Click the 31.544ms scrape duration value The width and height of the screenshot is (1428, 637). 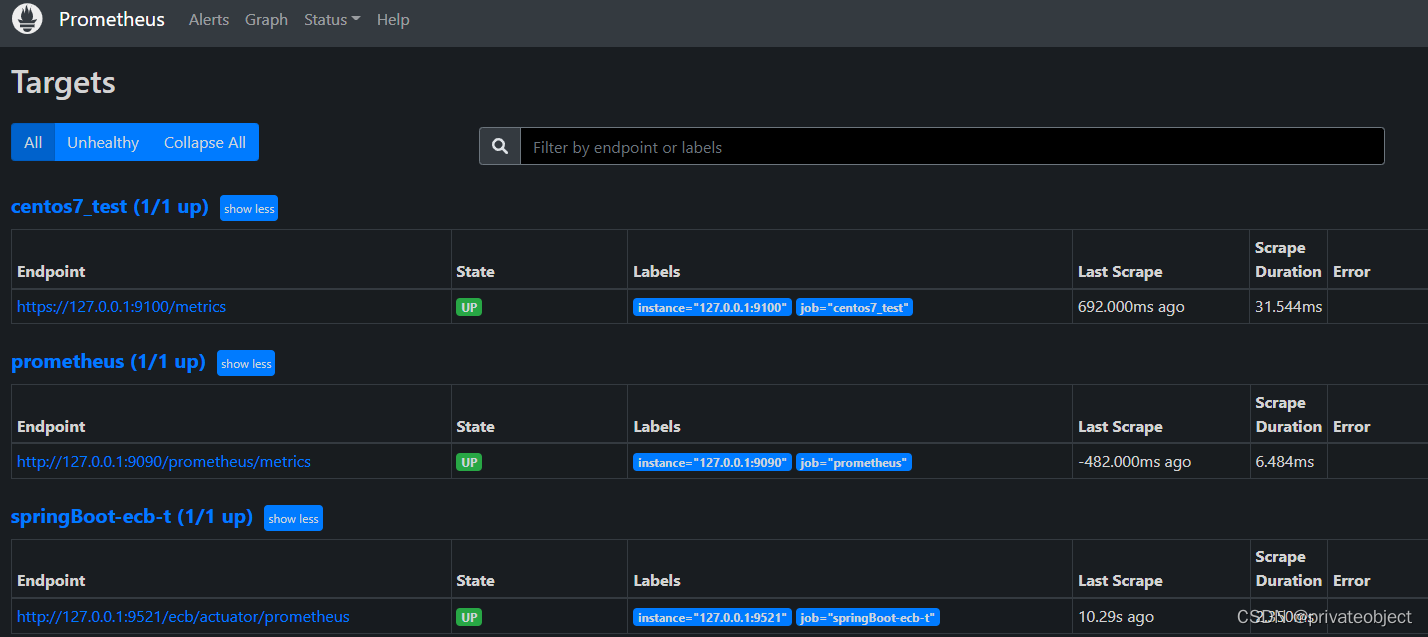(1288, 307)
